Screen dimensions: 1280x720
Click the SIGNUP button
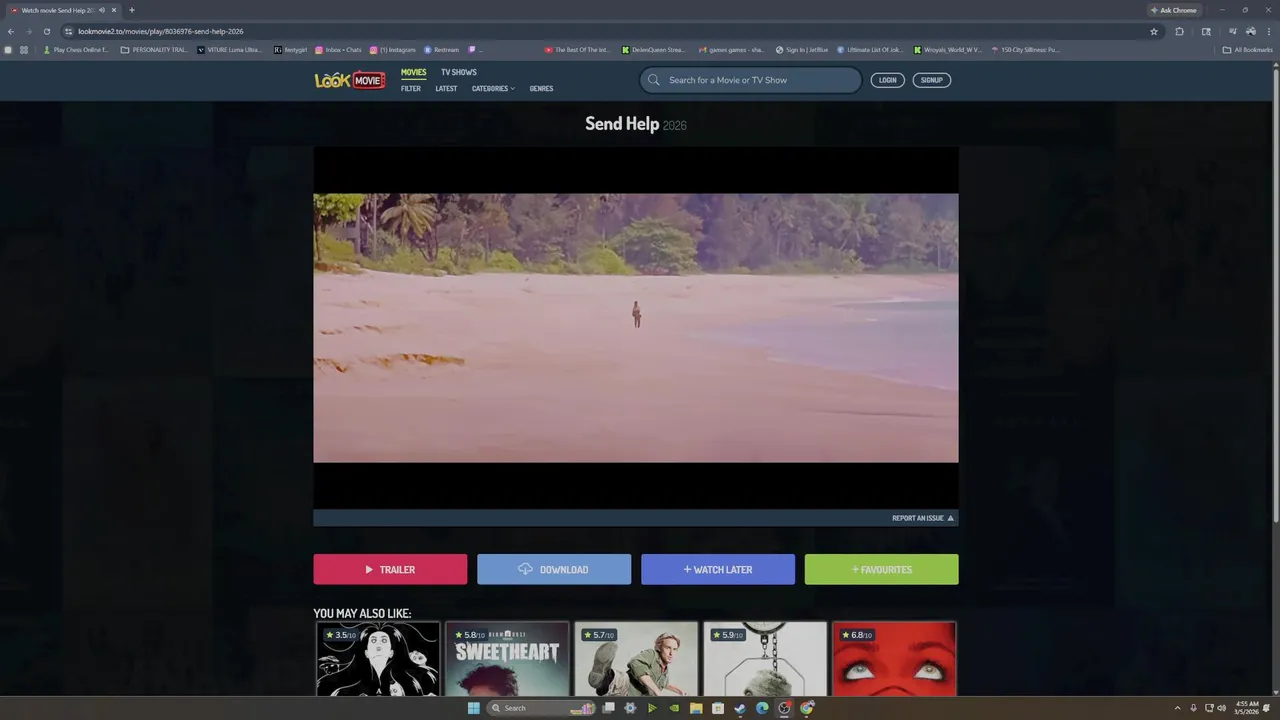[932, 80]
